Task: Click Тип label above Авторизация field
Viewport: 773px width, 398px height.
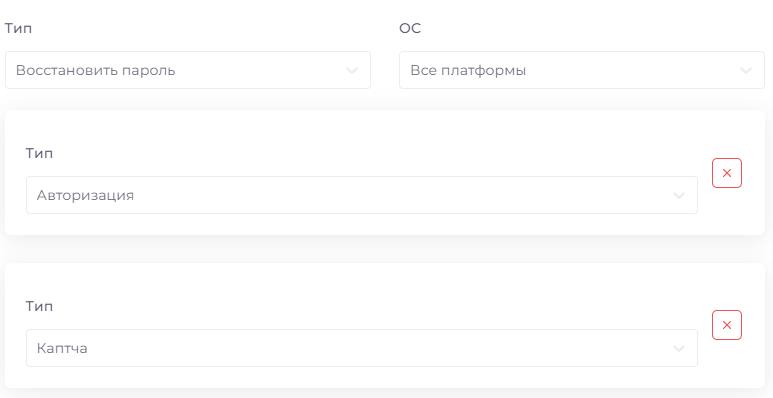Action: click(39, 153)
